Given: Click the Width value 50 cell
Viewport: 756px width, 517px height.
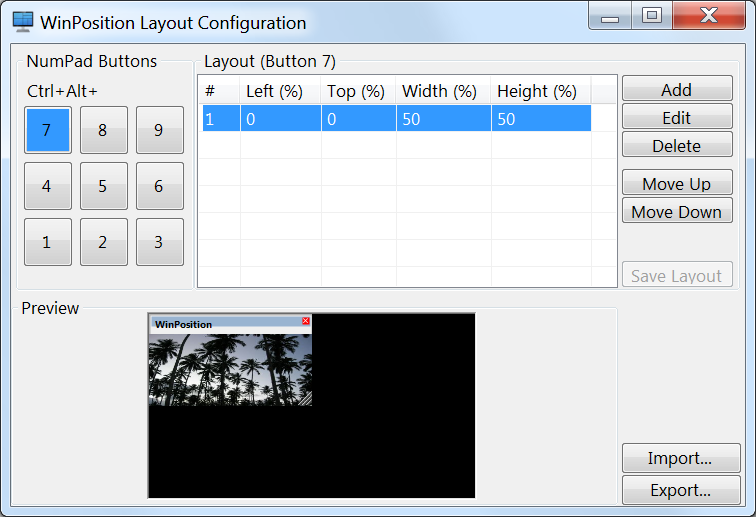Looking at the screenshot, I should coord(444,118).
